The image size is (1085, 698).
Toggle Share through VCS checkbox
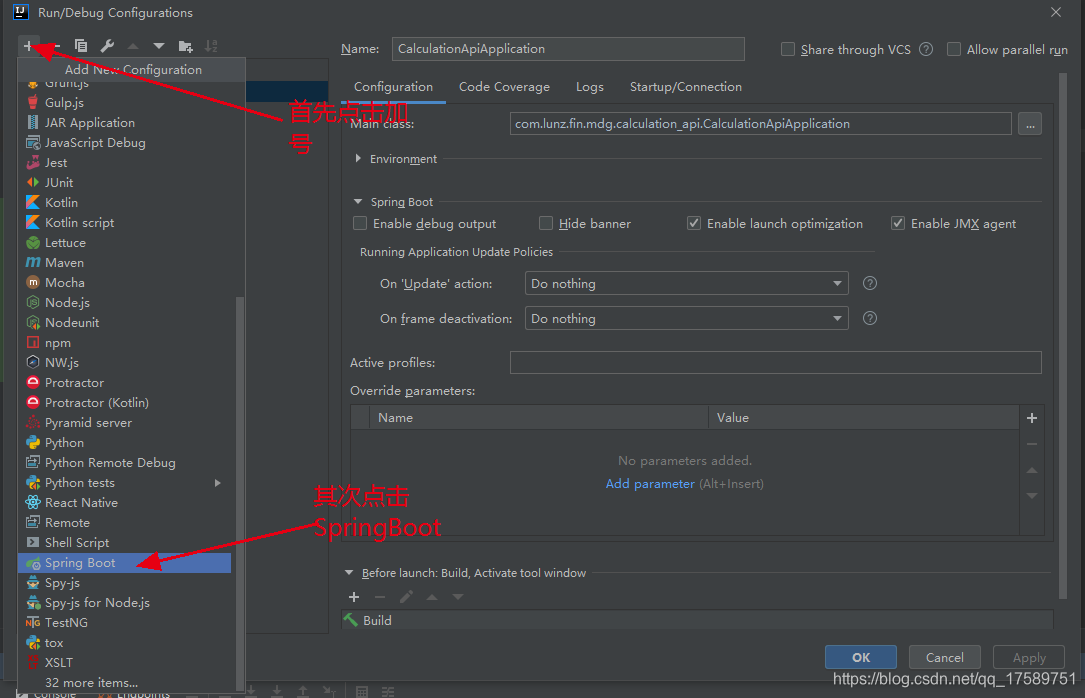coord(787,49)
